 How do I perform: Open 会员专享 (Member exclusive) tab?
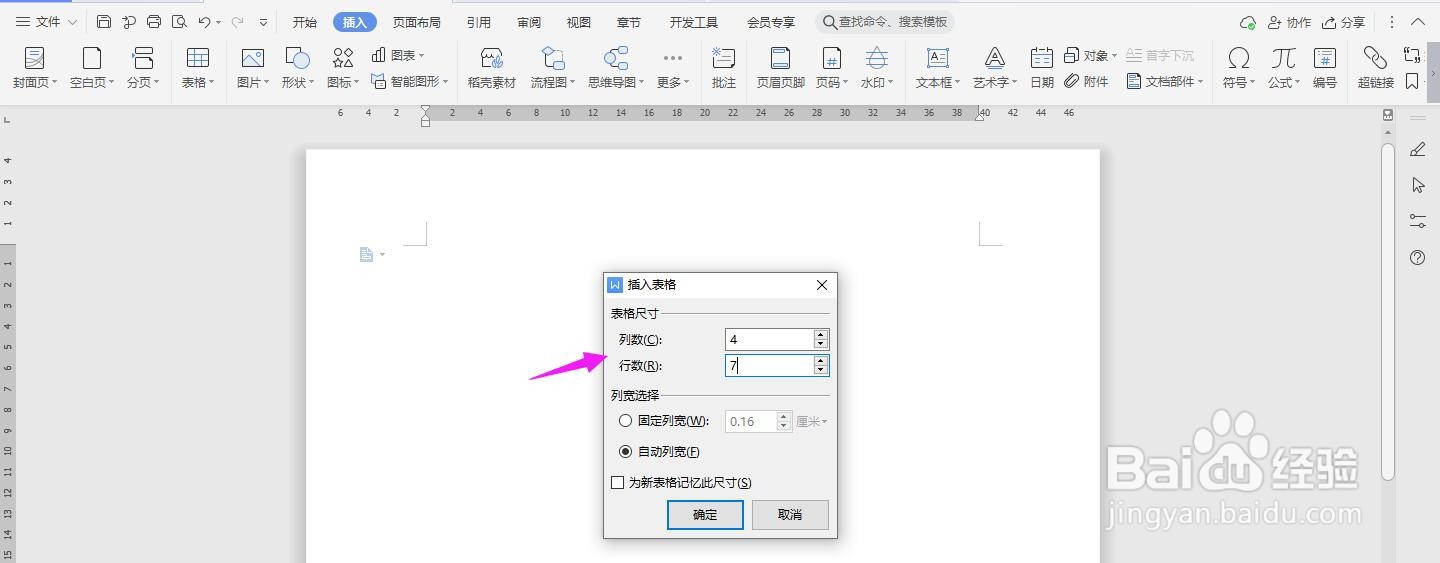pyautogui.click(x=771, y=22)
